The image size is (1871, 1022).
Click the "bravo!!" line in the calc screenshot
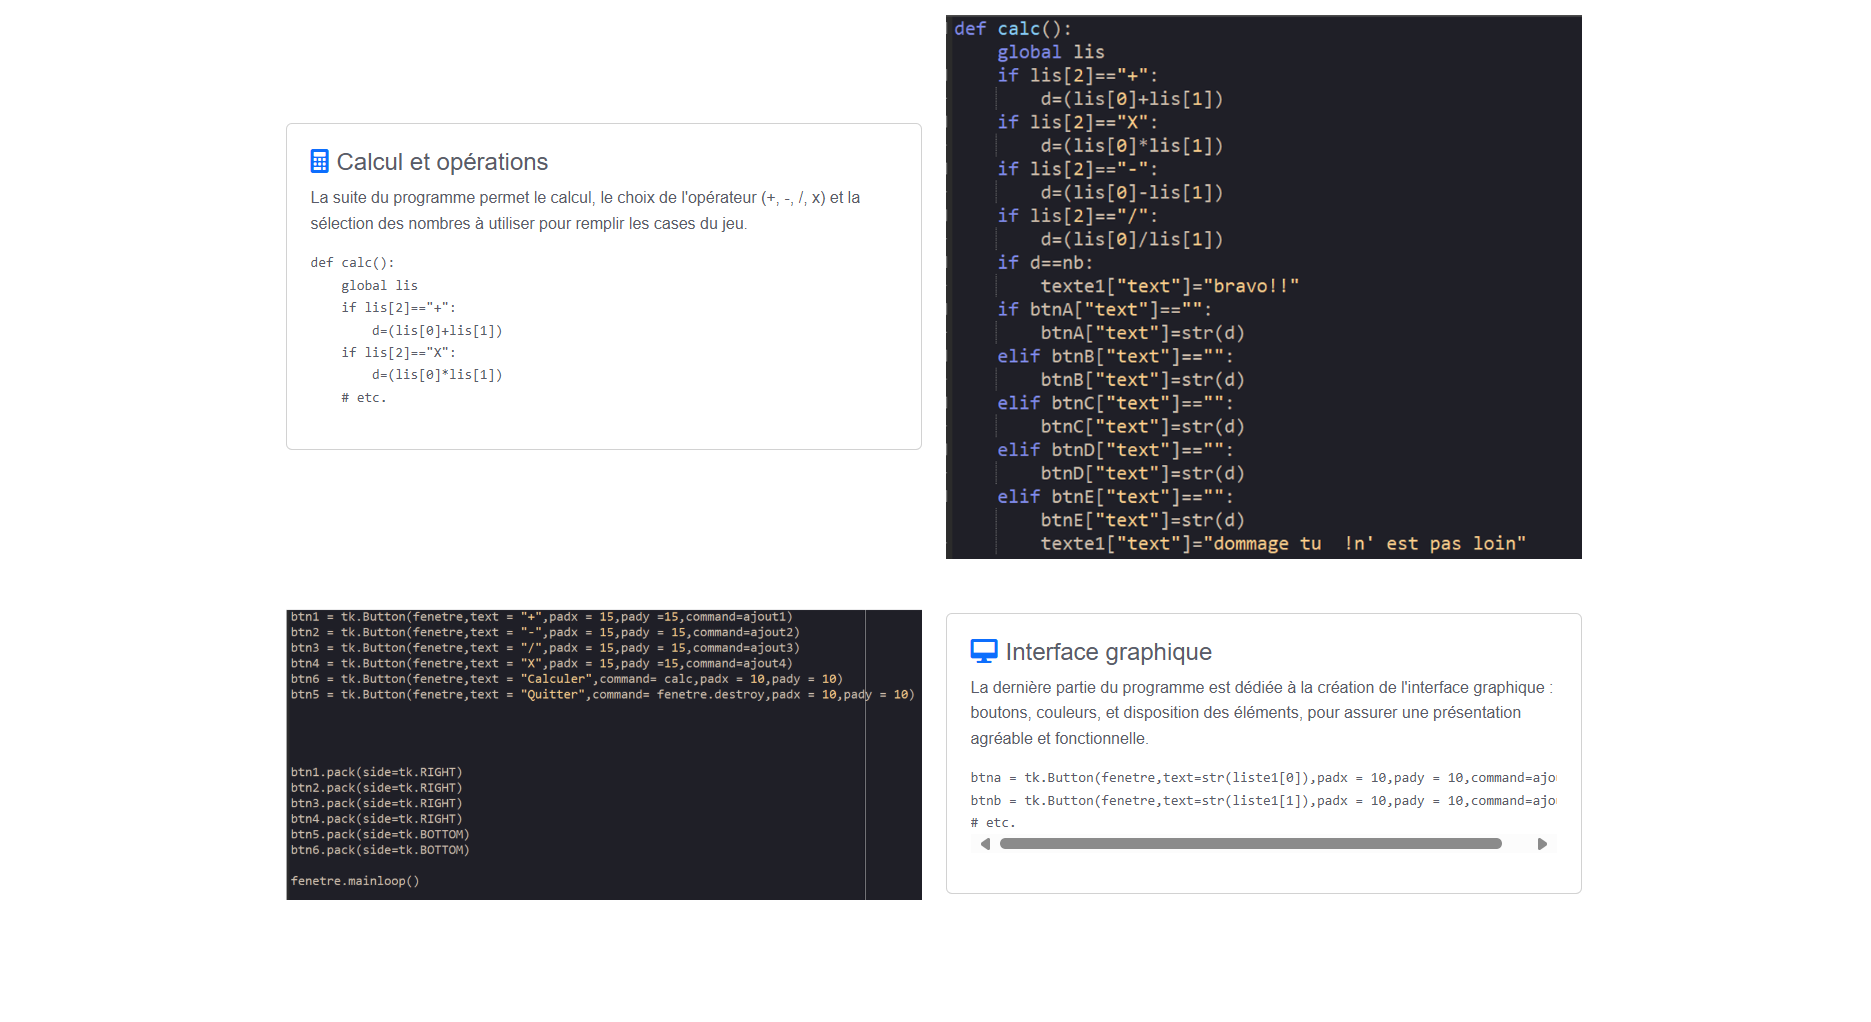(1169, 286)
